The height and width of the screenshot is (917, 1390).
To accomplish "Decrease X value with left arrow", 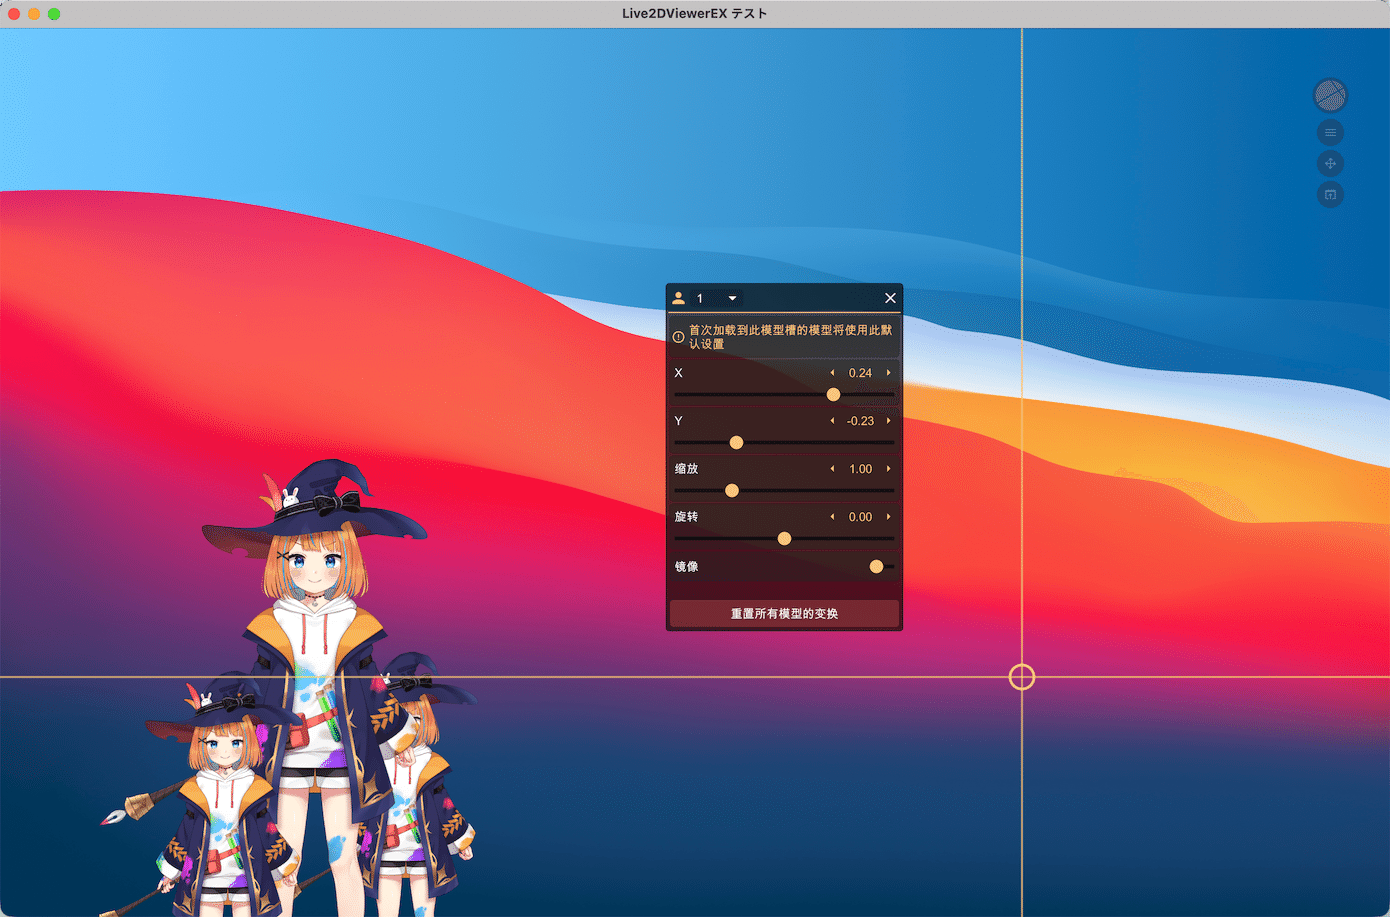I will 832,373.
